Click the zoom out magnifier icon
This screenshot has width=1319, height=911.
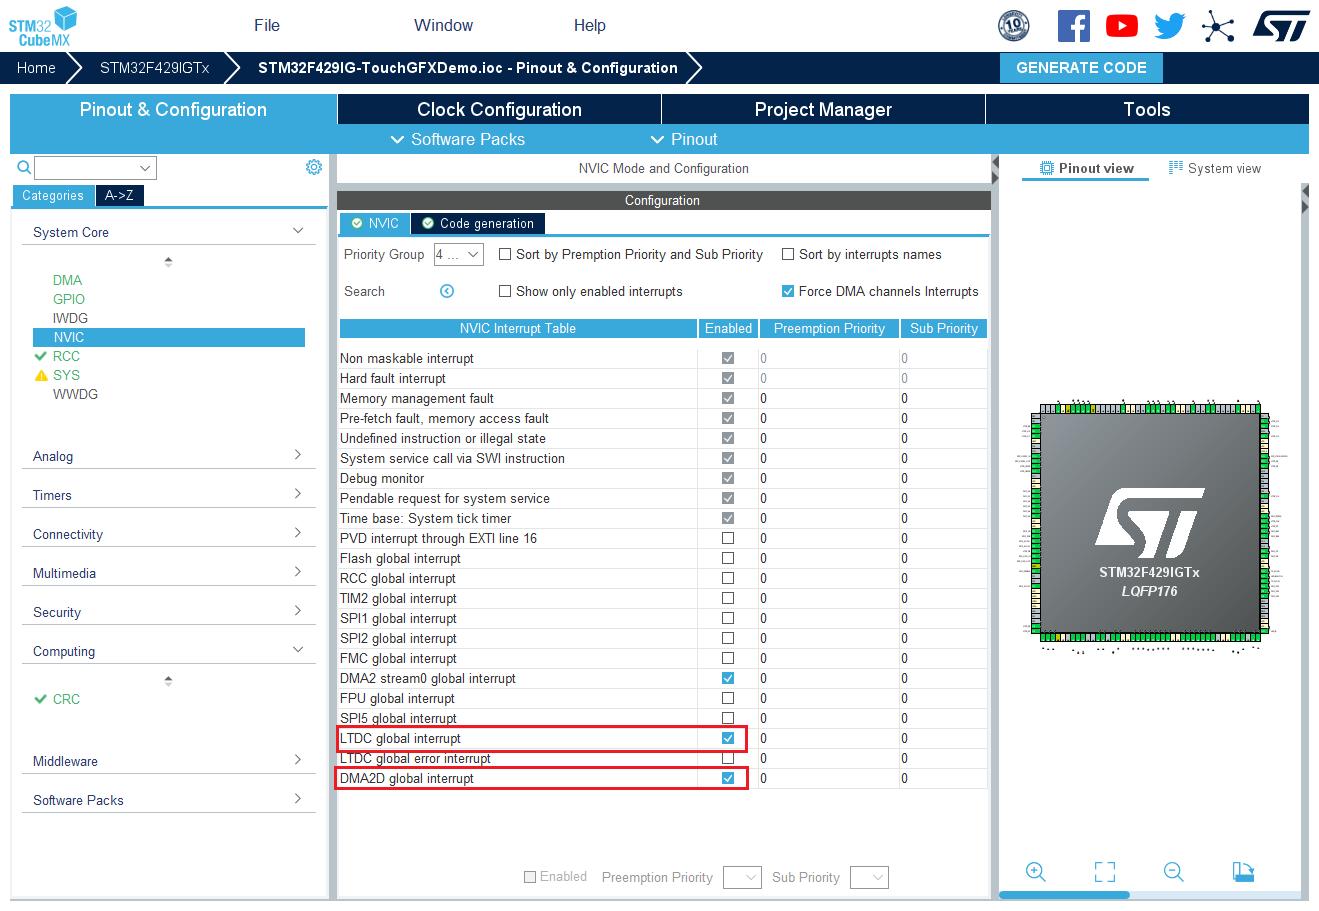click(x=1173, y=872)
